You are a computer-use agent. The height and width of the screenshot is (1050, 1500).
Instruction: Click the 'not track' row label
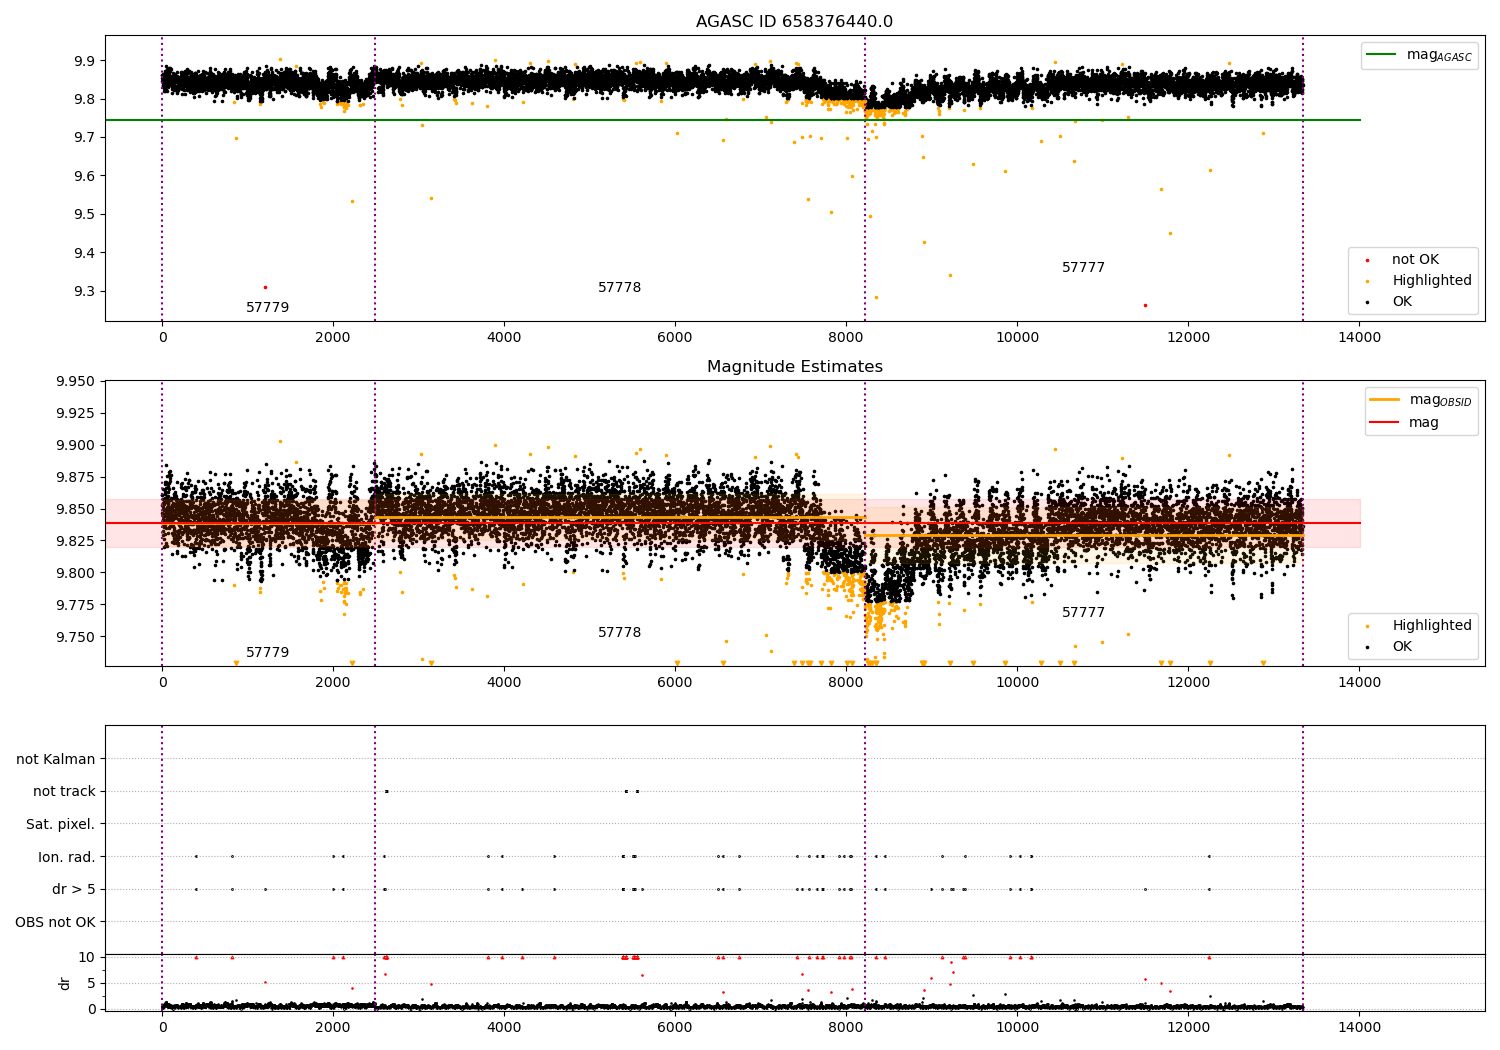[64, 792]
